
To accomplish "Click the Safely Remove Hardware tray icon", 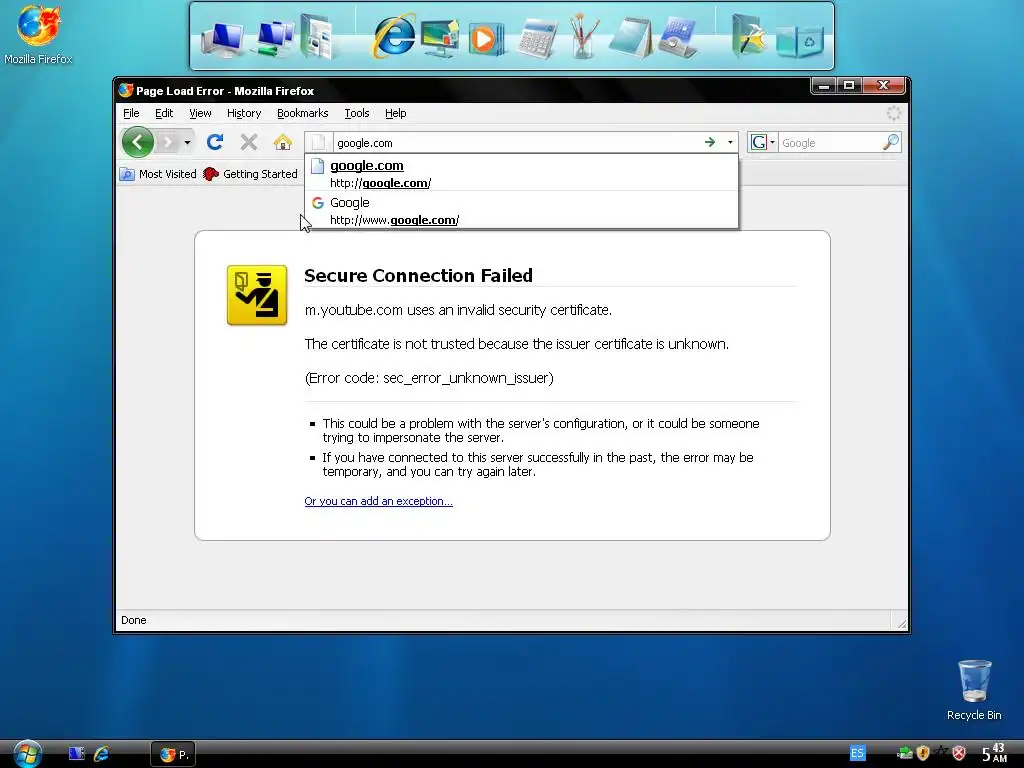I will coord(905,753).
